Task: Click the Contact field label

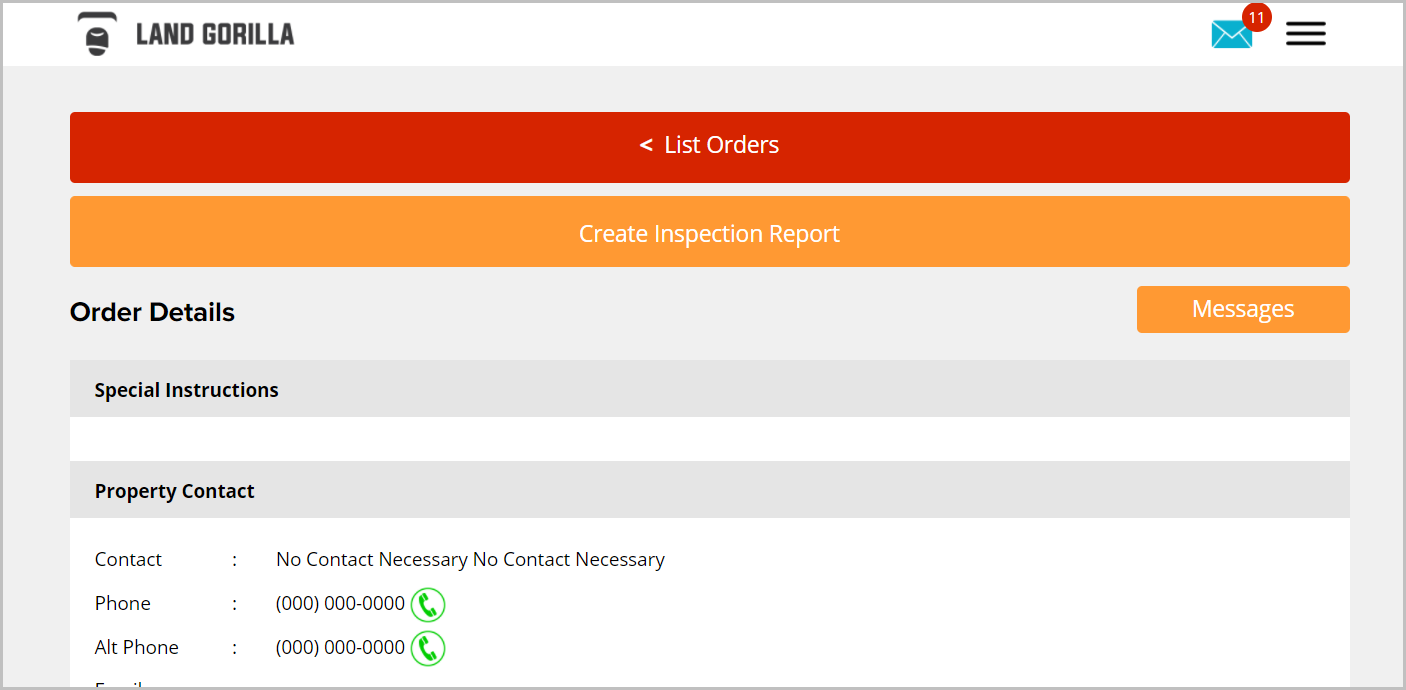Action: coord(128,559)
